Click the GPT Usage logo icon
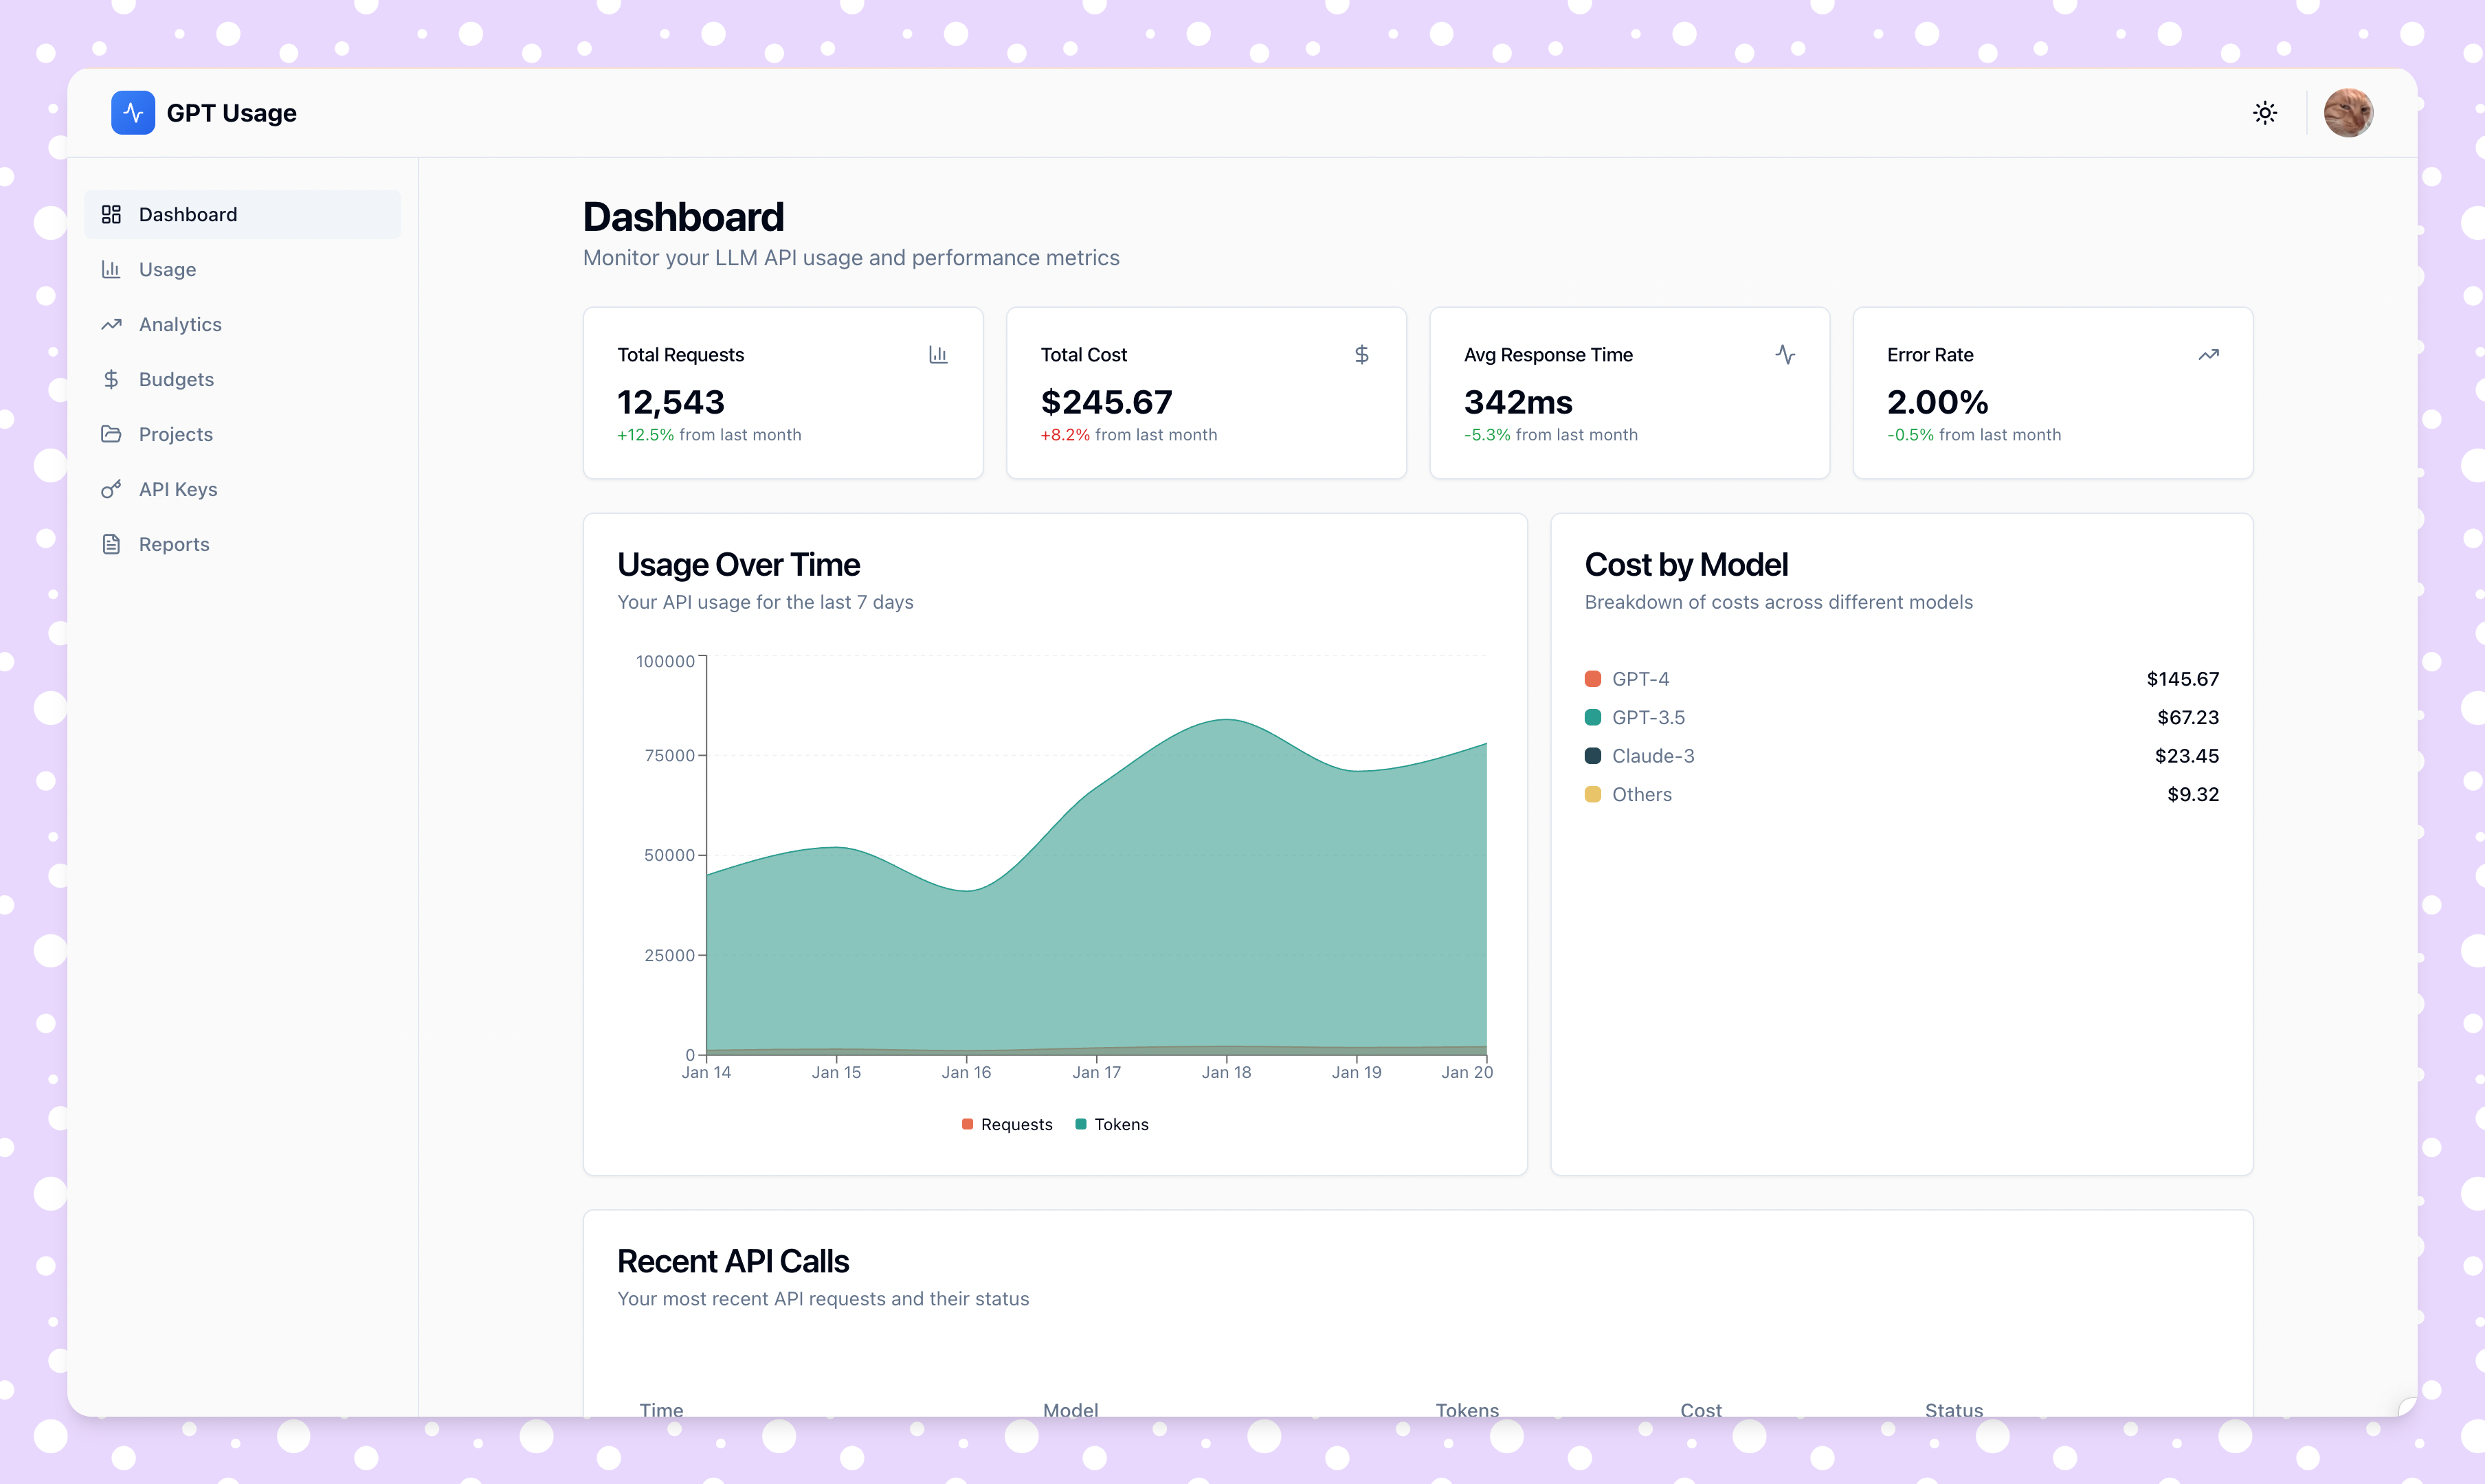The width and height of the screenshot is (2485, 1484). pyautogui.click(x=132, y=113)
